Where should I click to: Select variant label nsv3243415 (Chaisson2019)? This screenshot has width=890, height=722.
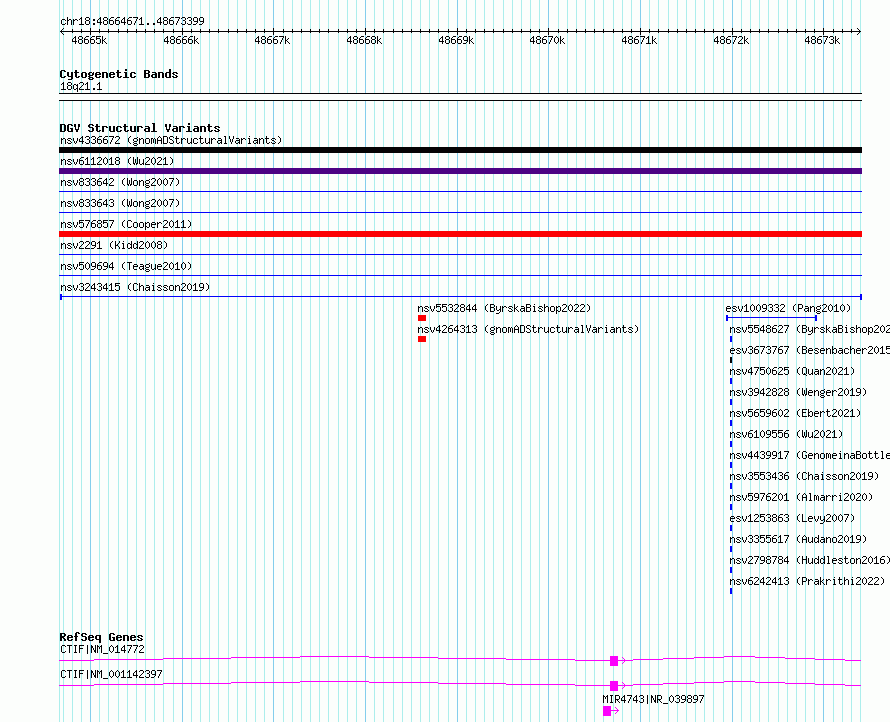coord(135,287)
